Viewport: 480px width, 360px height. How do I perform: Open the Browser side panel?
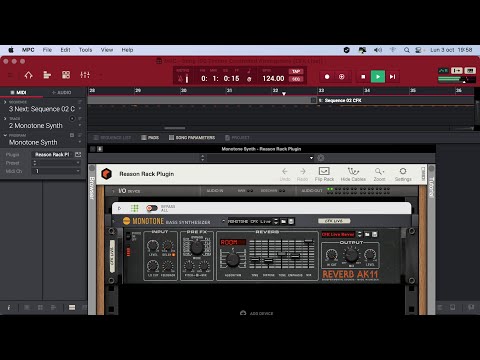point(92,188)
